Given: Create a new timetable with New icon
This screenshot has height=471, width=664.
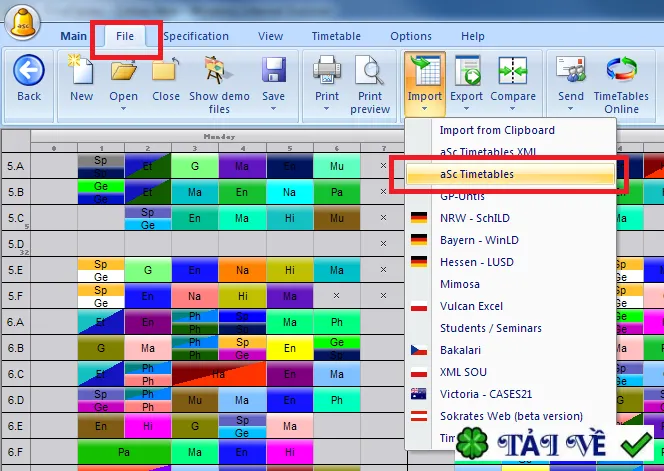Looking at the screenshot, I should pos(81,69).
